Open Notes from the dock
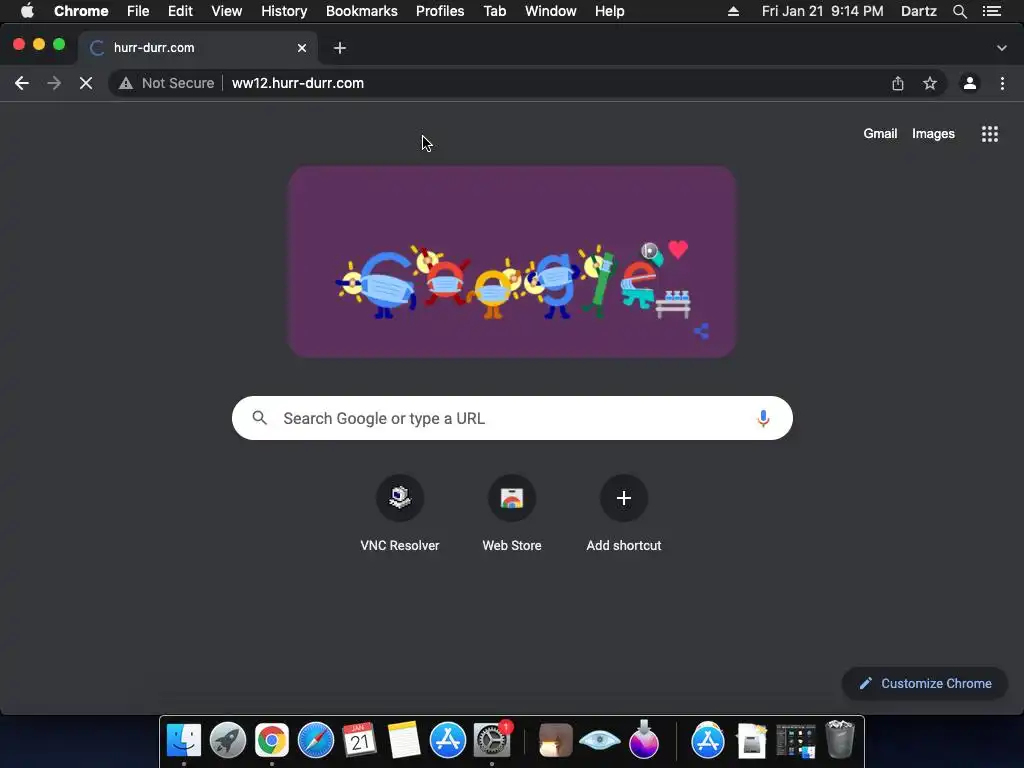 [404, 741]
